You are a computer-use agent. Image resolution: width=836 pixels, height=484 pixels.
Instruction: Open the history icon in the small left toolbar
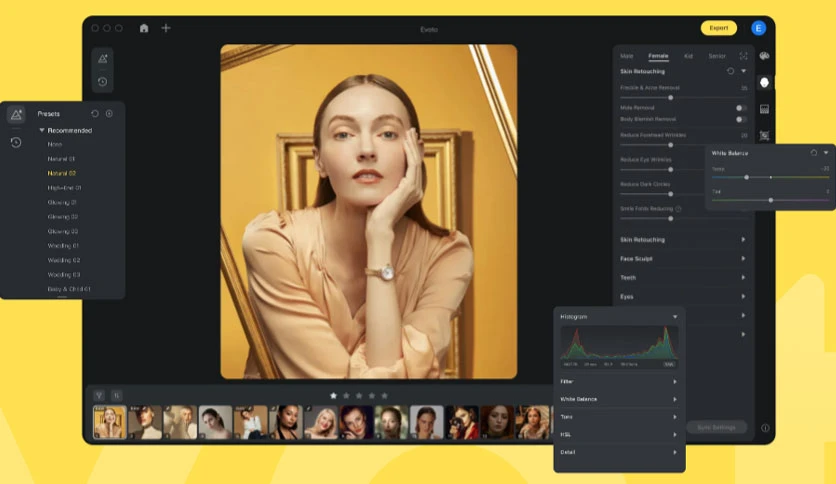[x=102, y=82]
